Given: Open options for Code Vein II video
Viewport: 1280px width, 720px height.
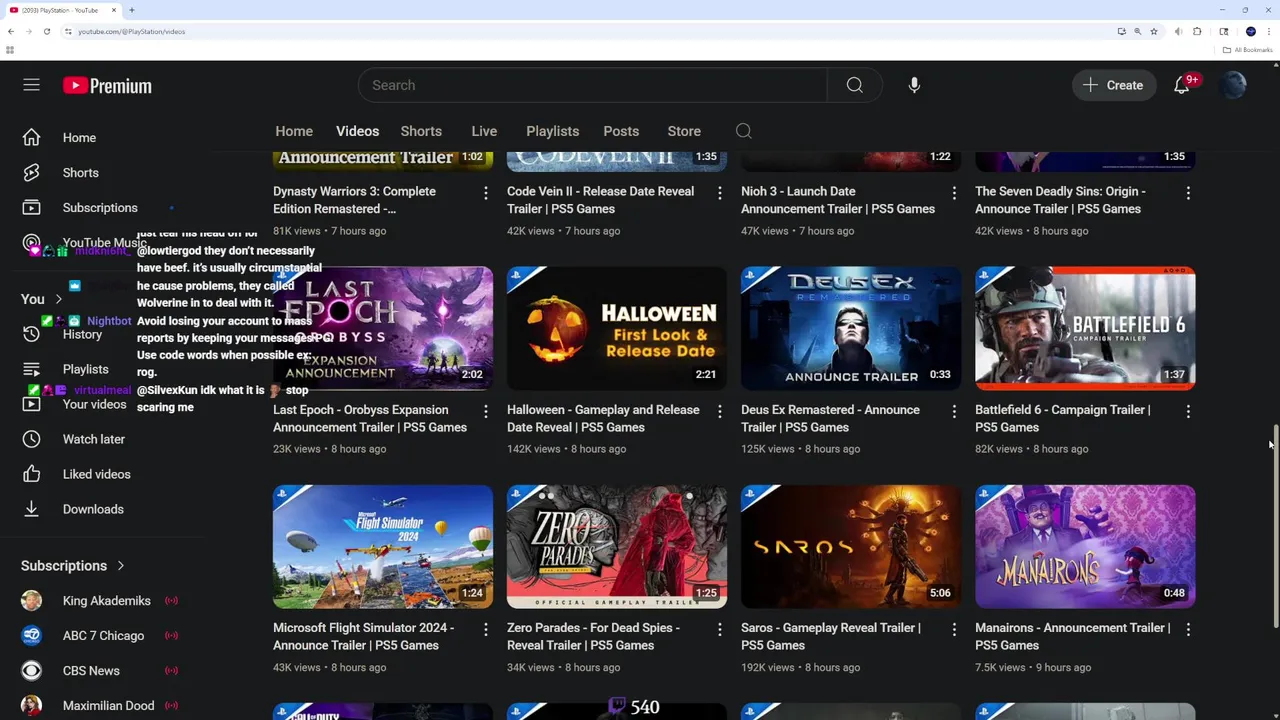Looking at the screenshot, I should pyautogui.click(x=719, y=192).
